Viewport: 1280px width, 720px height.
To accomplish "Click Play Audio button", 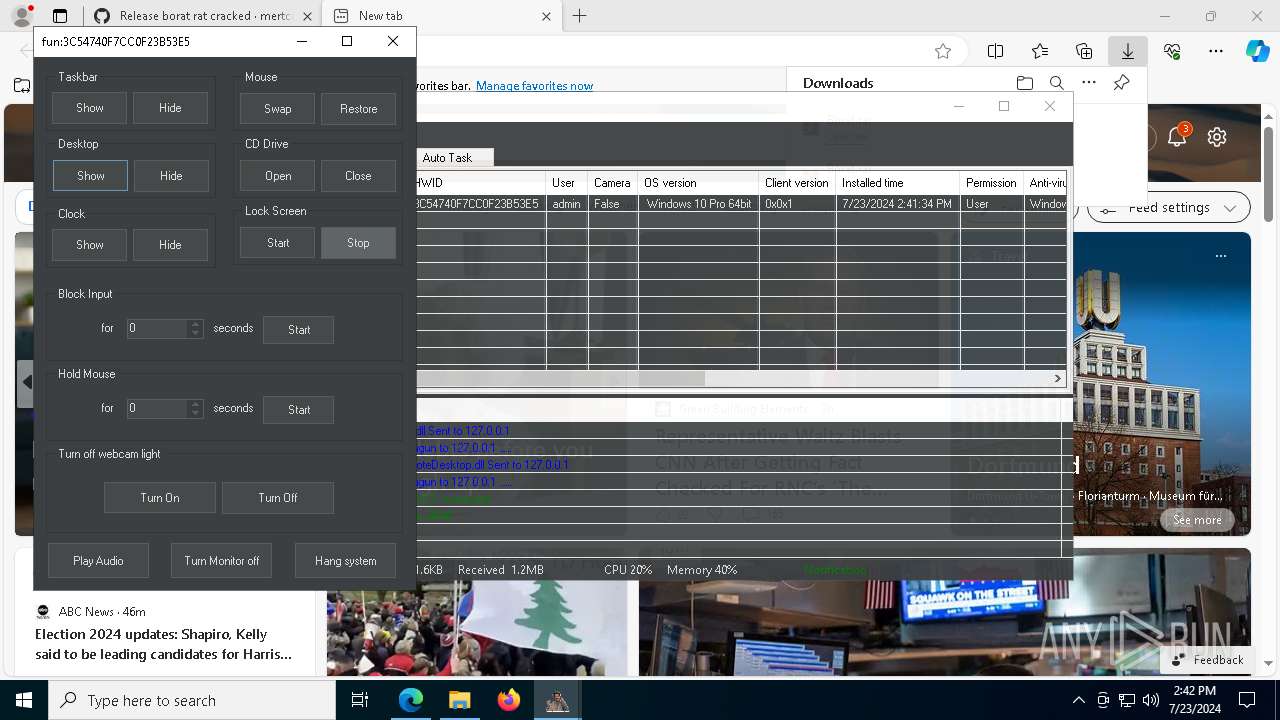I will point(98,561).
